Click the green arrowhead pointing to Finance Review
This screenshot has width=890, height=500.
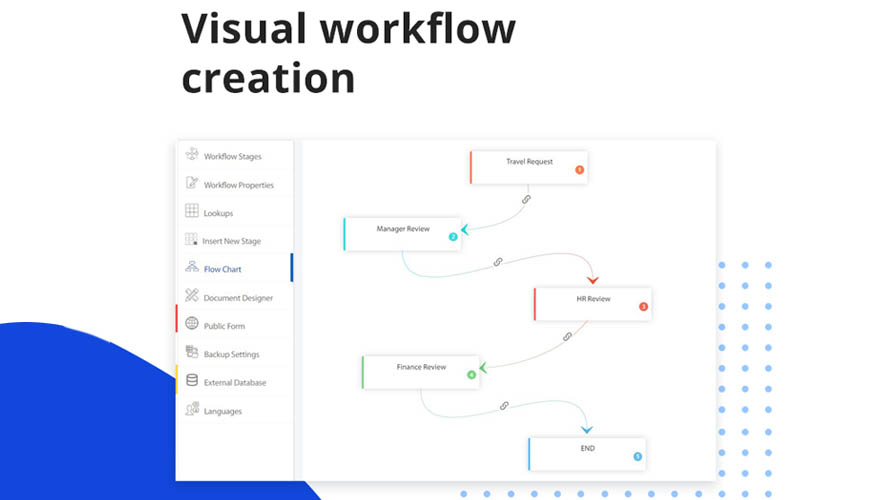pyautogui.click(x=483, y=368)
